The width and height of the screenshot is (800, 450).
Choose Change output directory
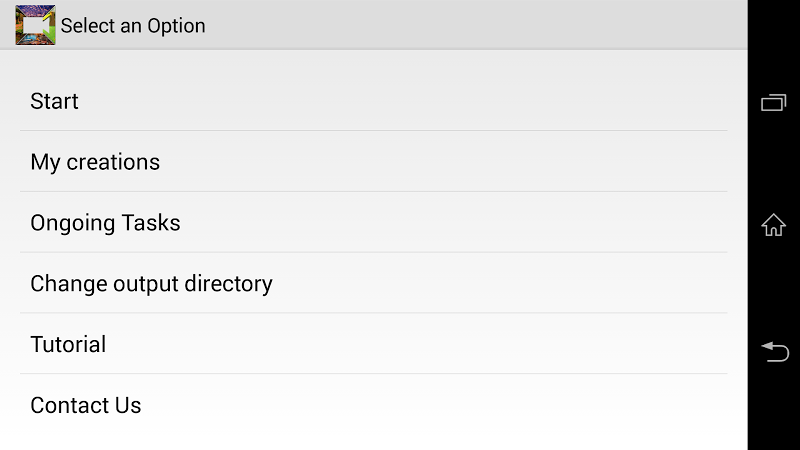pos(373,284)
